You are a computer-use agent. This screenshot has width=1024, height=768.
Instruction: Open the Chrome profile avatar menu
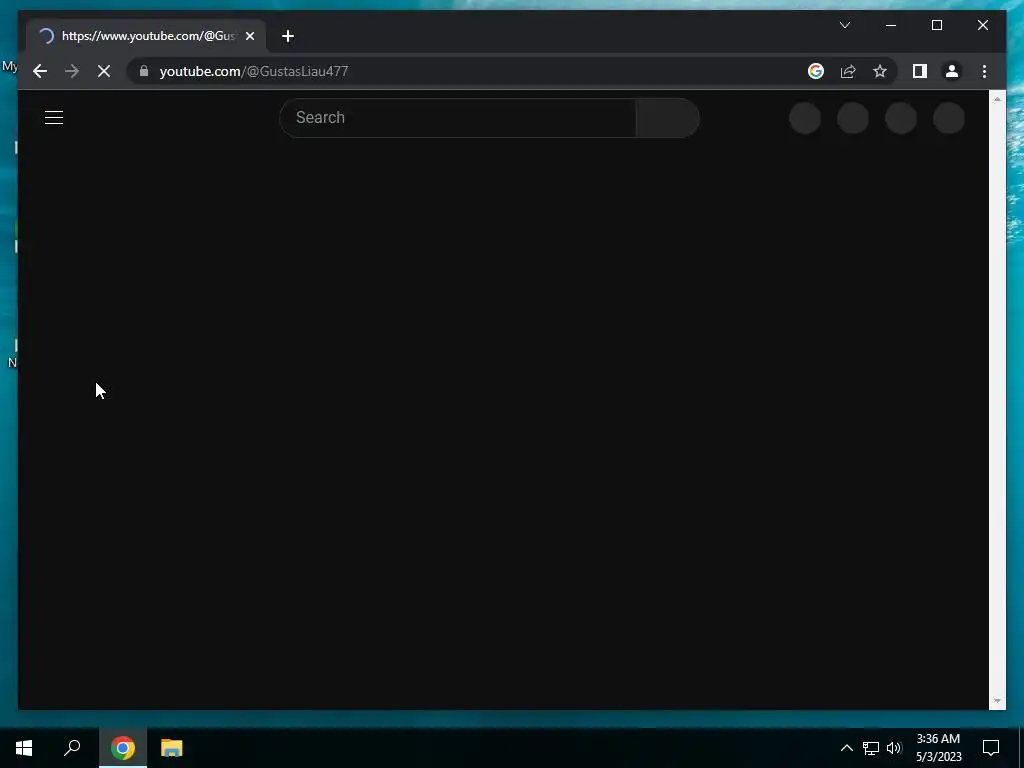click(x=952, y=71)
